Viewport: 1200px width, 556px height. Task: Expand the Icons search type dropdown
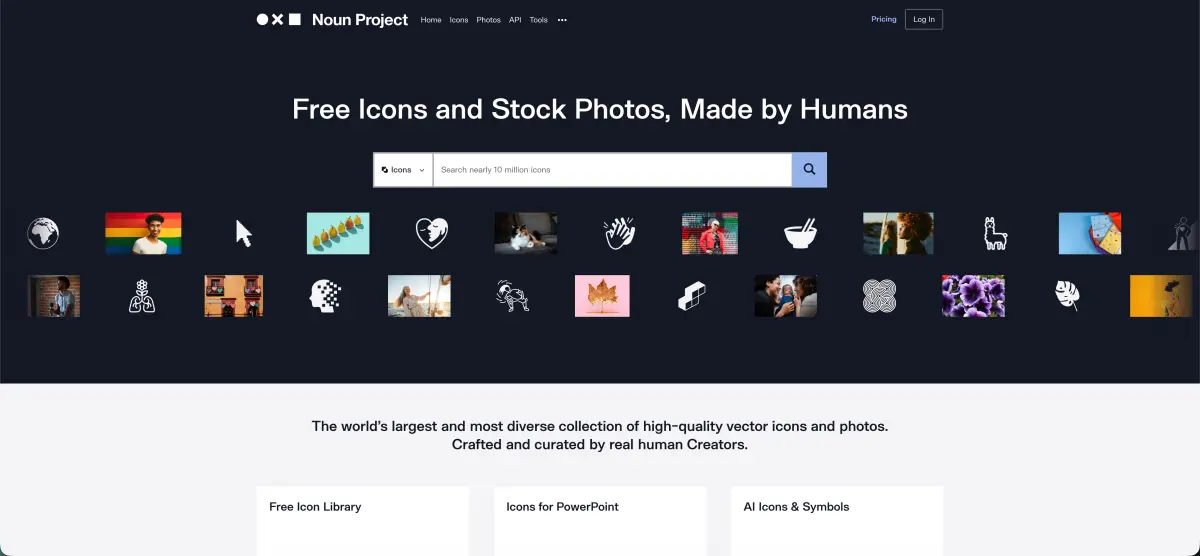coord(403,170)
